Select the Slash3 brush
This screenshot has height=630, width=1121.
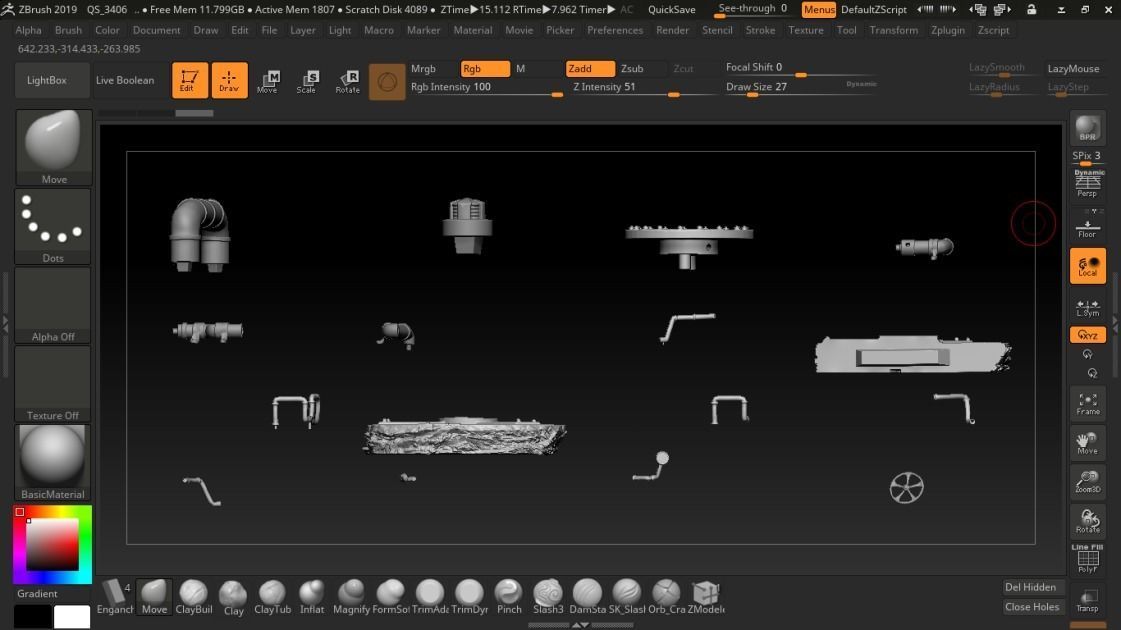[x=548, y=596]
